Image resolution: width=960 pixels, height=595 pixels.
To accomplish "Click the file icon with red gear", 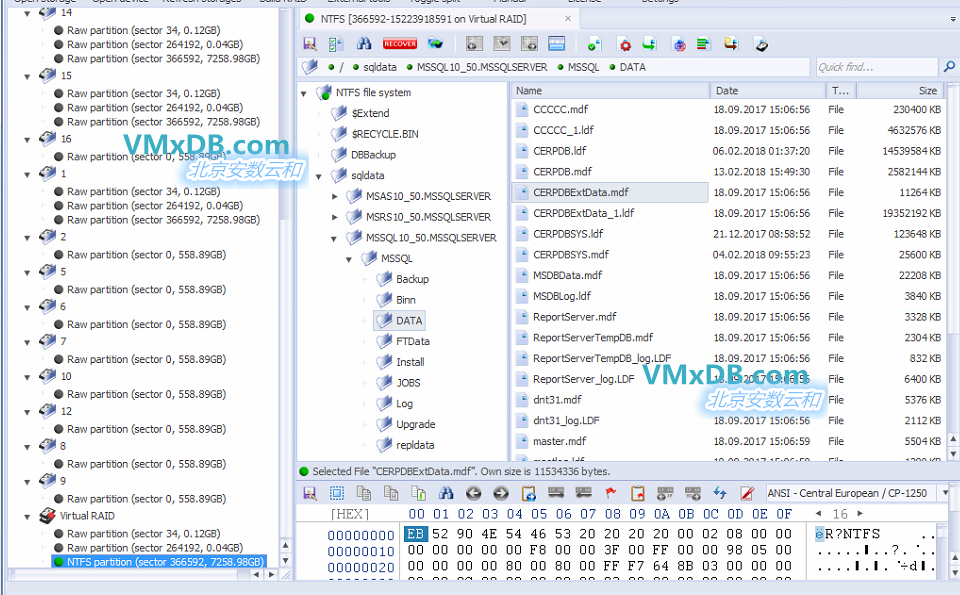I will (624, 44).
